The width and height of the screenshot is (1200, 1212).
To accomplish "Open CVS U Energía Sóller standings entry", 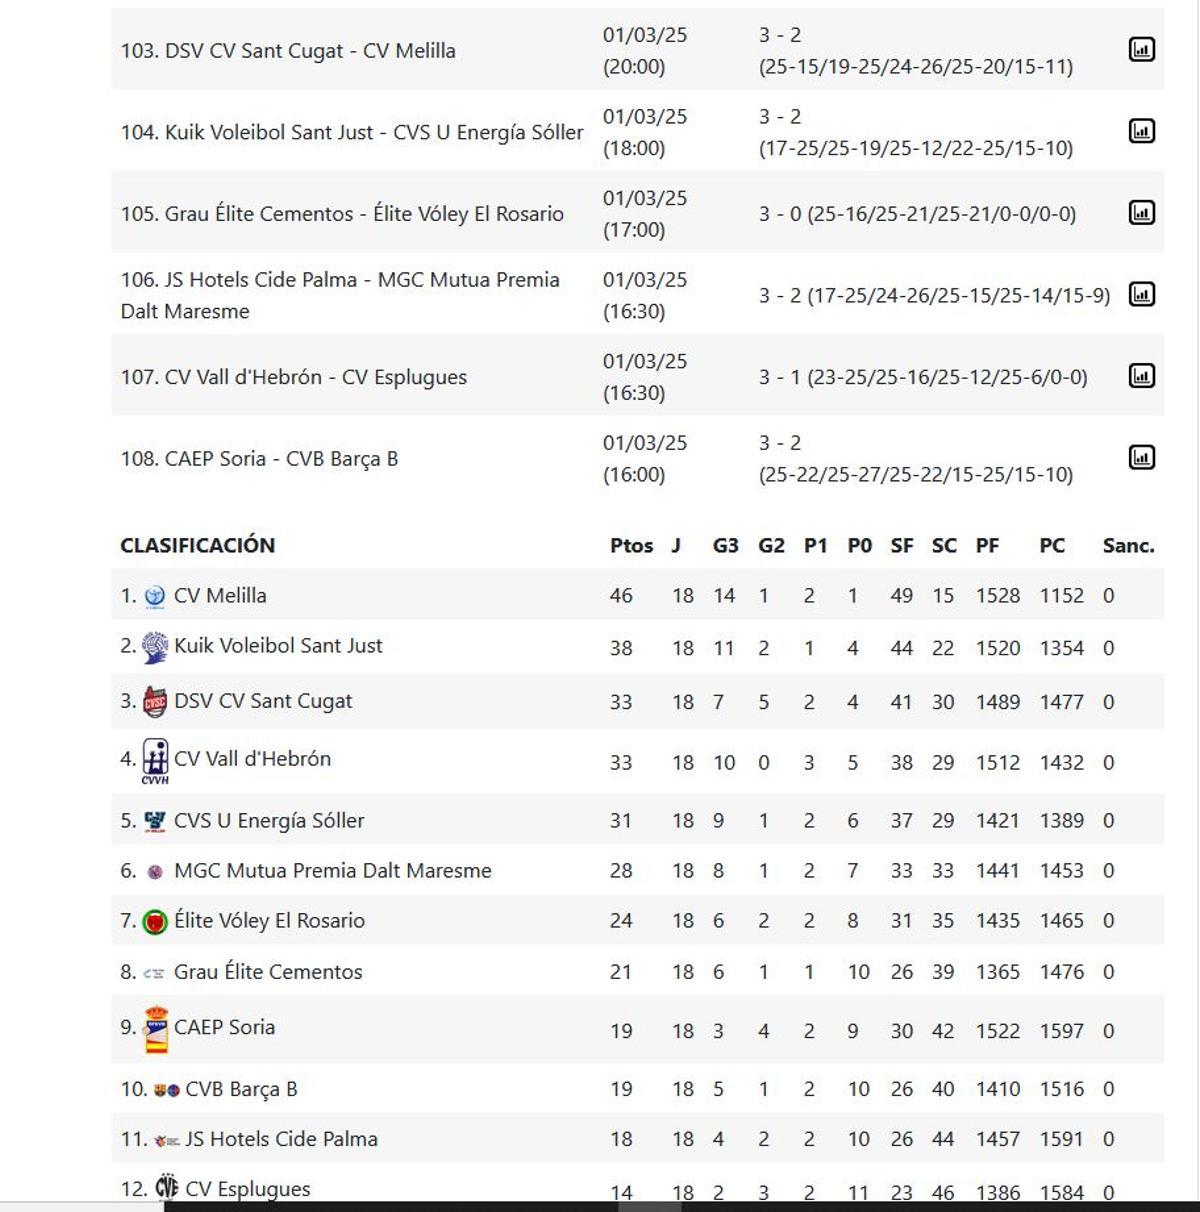I will [269, 821].
